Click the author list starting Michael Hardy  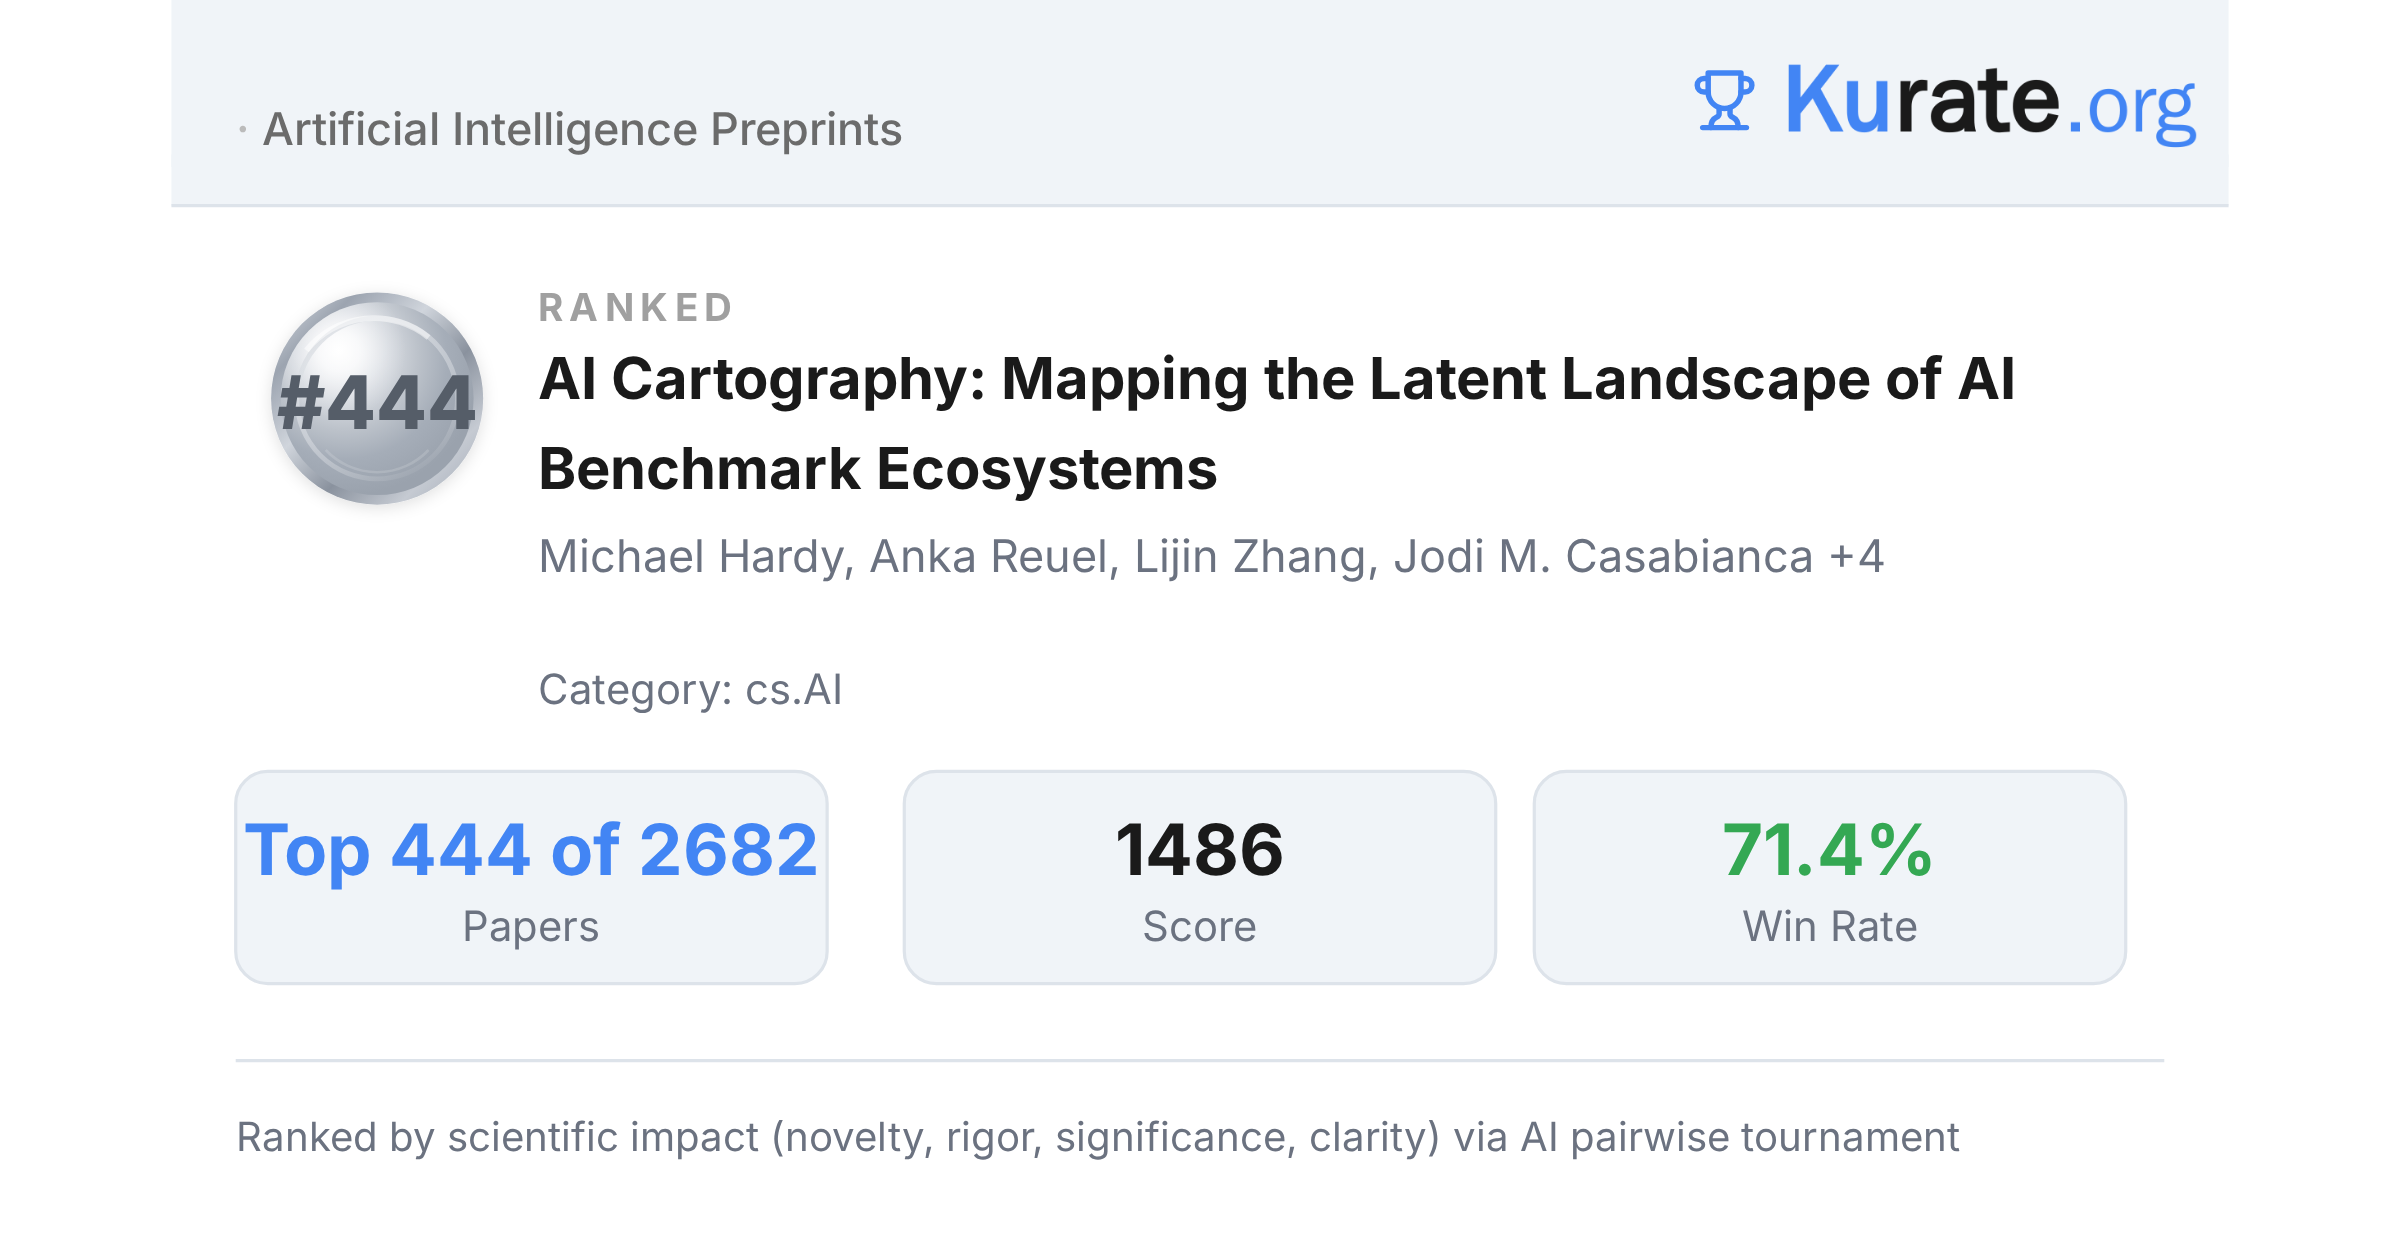(x=1211, y=557)
